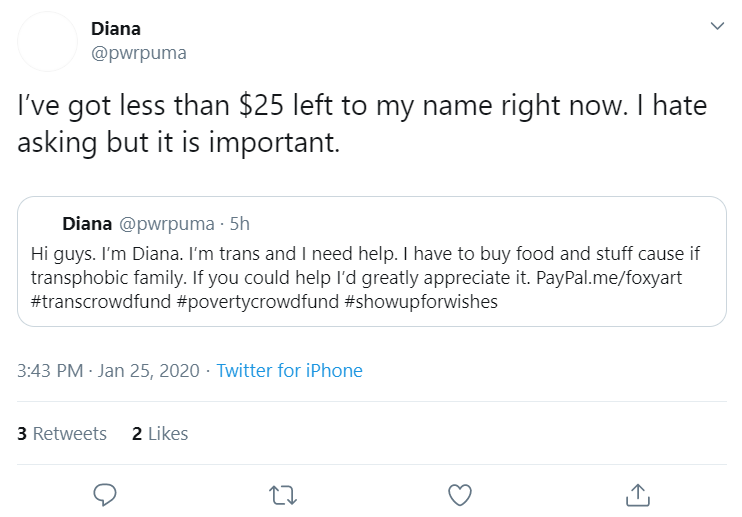Viewport: 742px width, 517px height.
Task: Visit the @pwrpuma handle below name
Action: pos(139,53)
